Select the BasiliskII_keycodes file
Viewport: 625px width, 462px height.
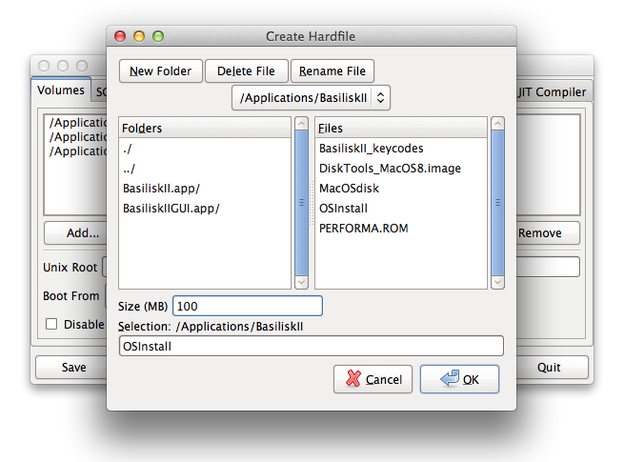pos(401,148)
